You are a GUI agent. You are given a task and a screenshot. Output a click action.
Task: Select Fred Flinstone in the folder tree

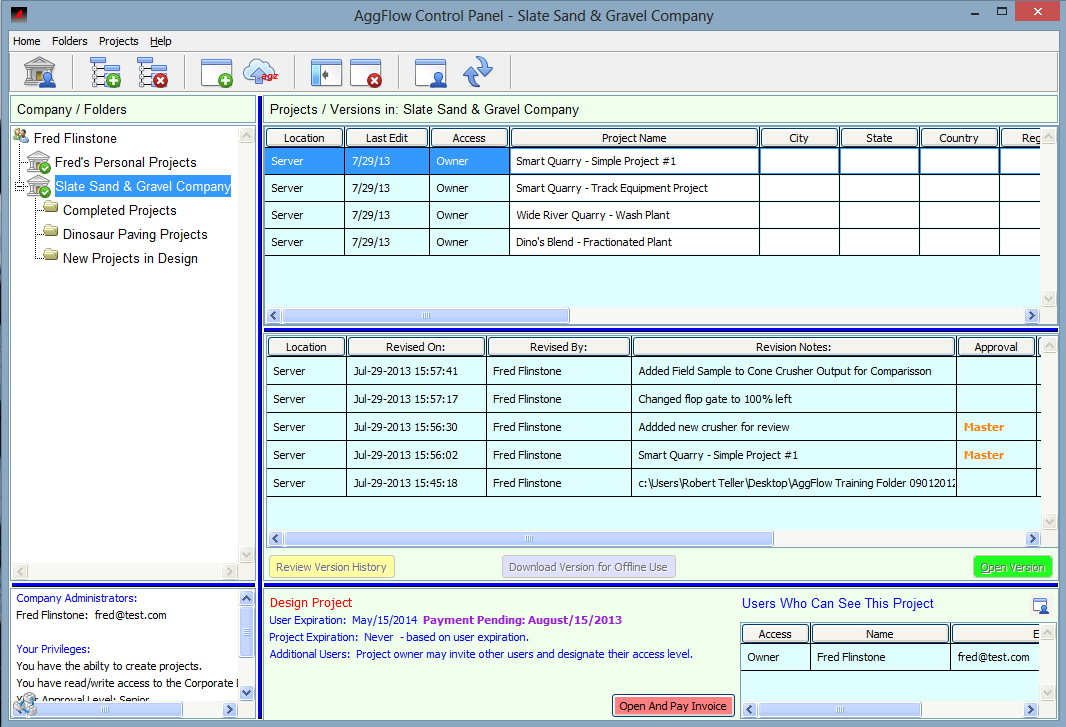point(75,138)
